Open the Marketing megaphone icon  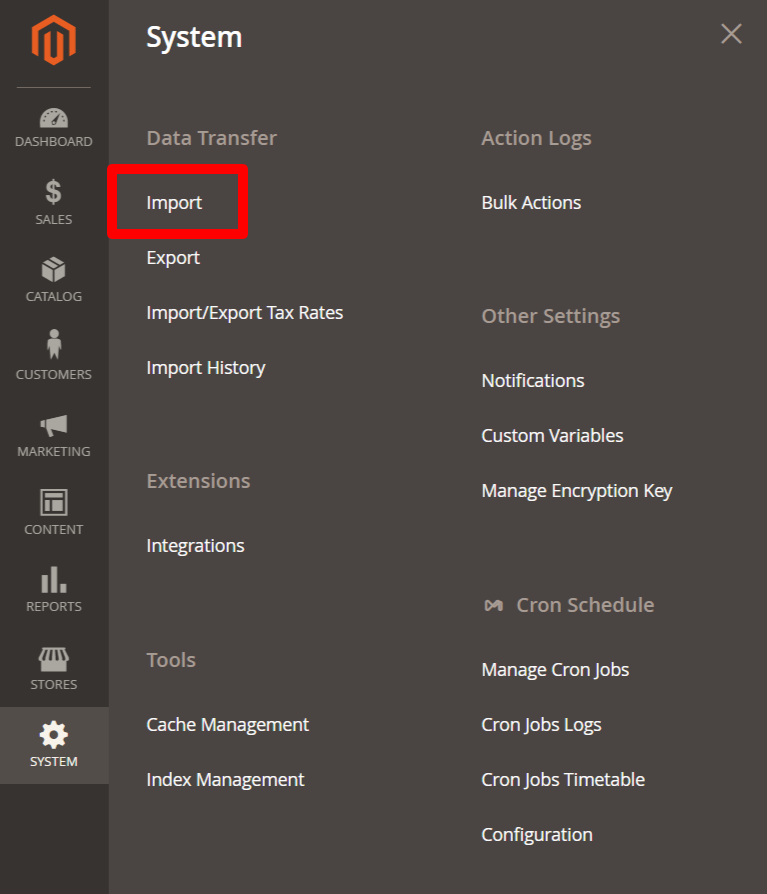54,425
